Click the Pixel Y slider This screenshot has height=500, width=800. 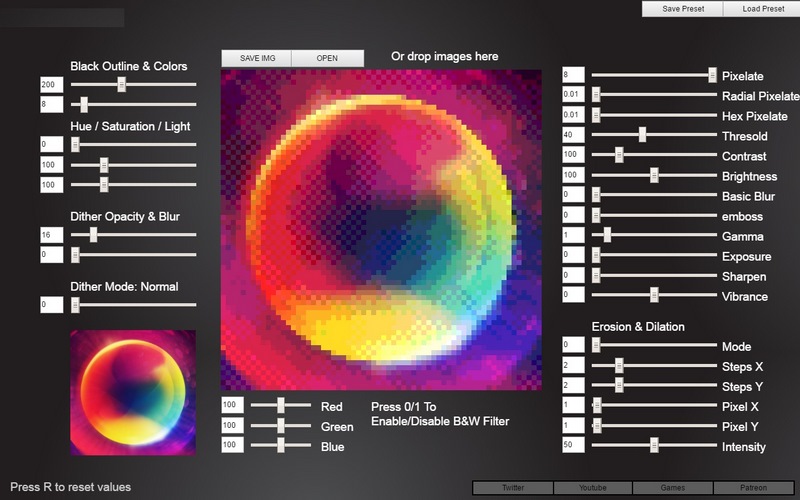(x=654, y=426)
